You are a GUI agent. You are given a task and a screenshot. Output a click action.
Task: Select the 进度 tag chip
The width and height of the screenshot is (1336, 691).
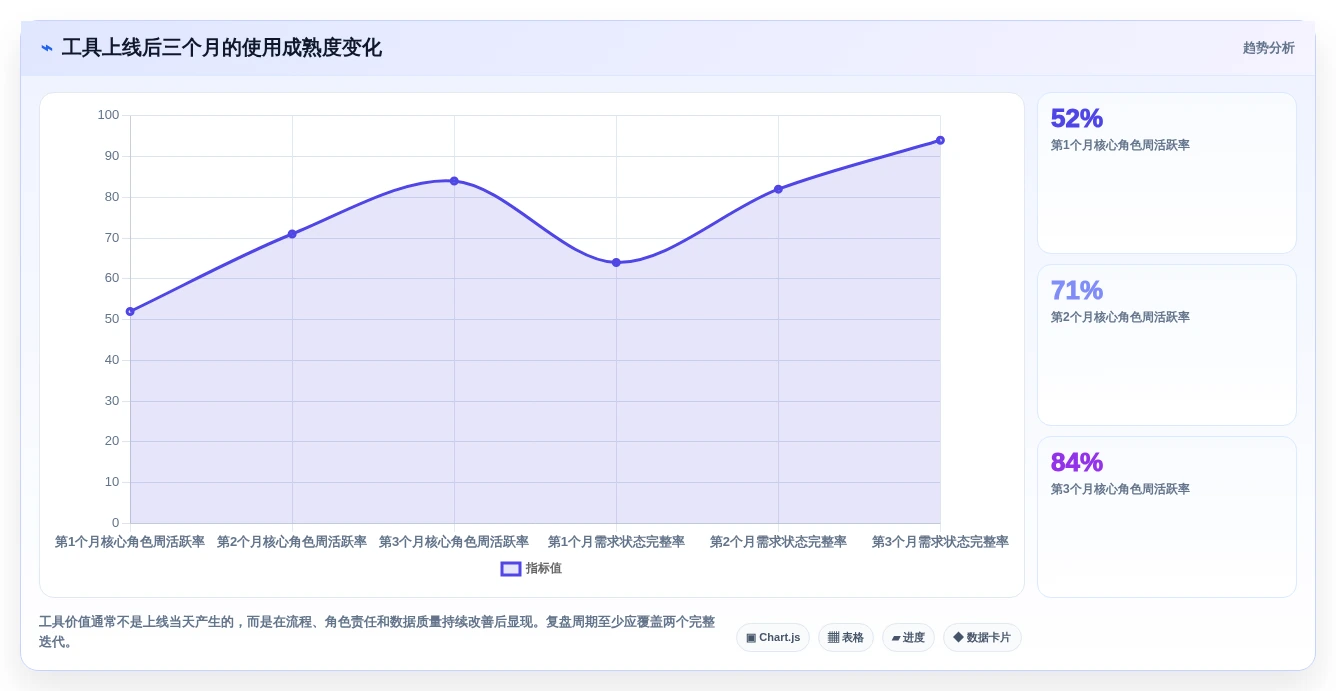pyautogui.click(x=908, y=638)
